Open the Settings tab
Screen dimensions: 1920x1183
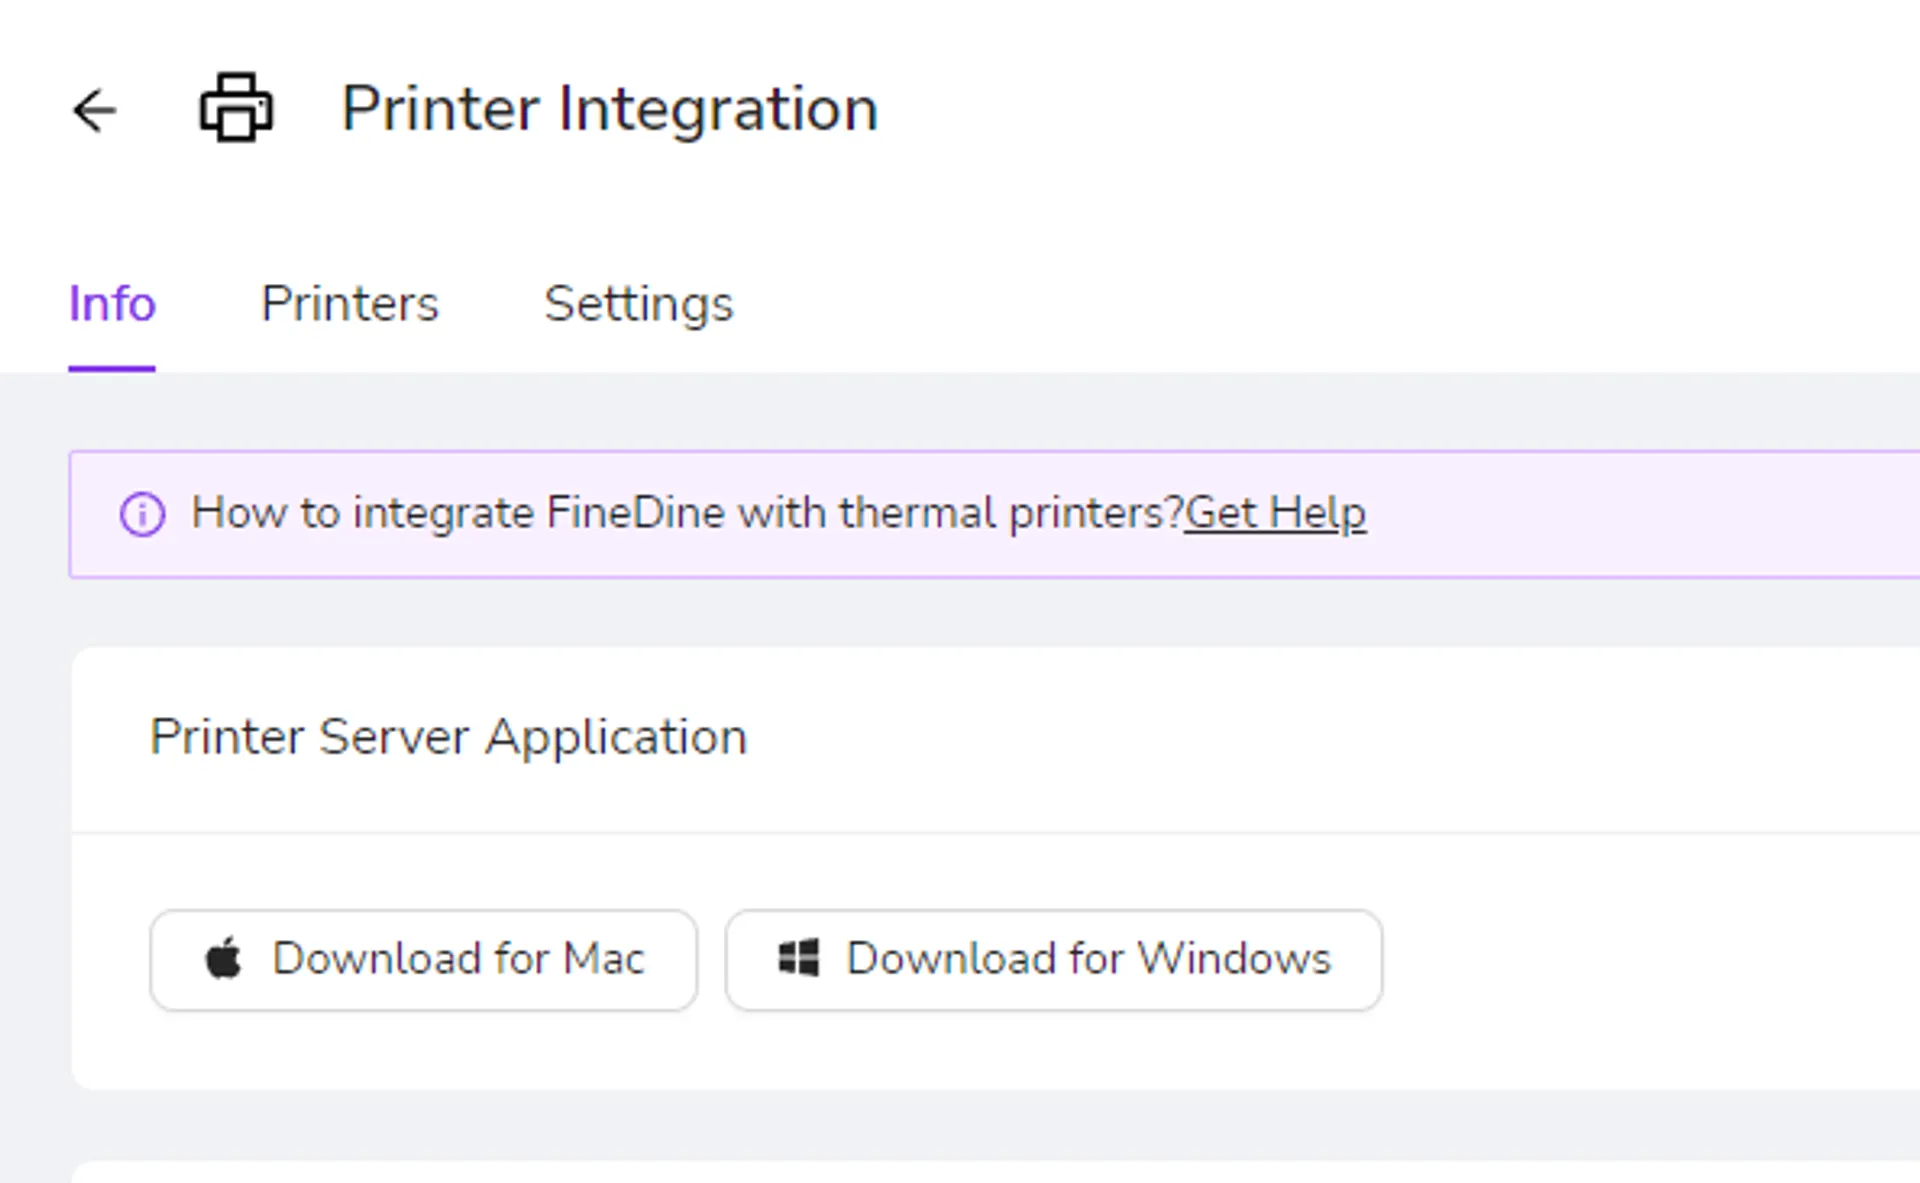coord(639,304)
